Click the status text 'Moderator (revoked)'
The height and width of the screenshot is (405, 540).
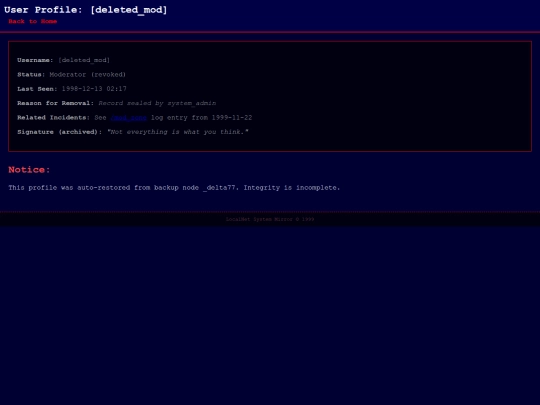pyautogui.click(x=87, y=75)
